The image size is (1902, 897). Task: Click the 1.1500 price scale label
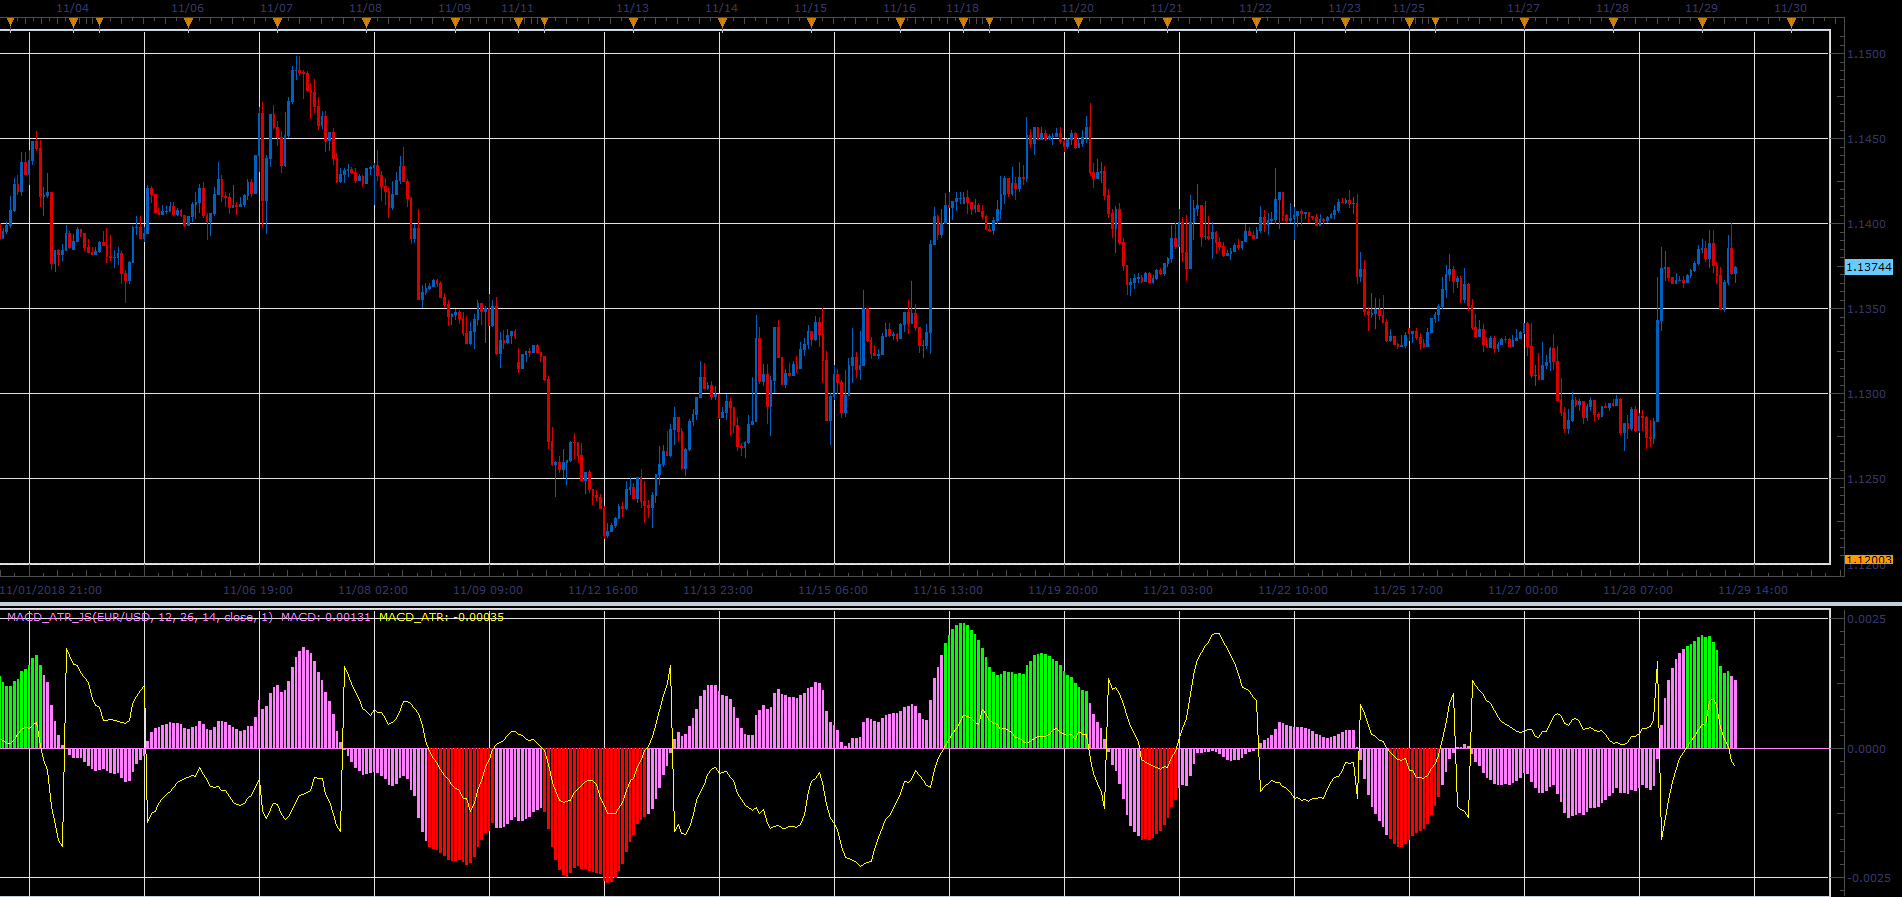click(x=1866, y=54)
